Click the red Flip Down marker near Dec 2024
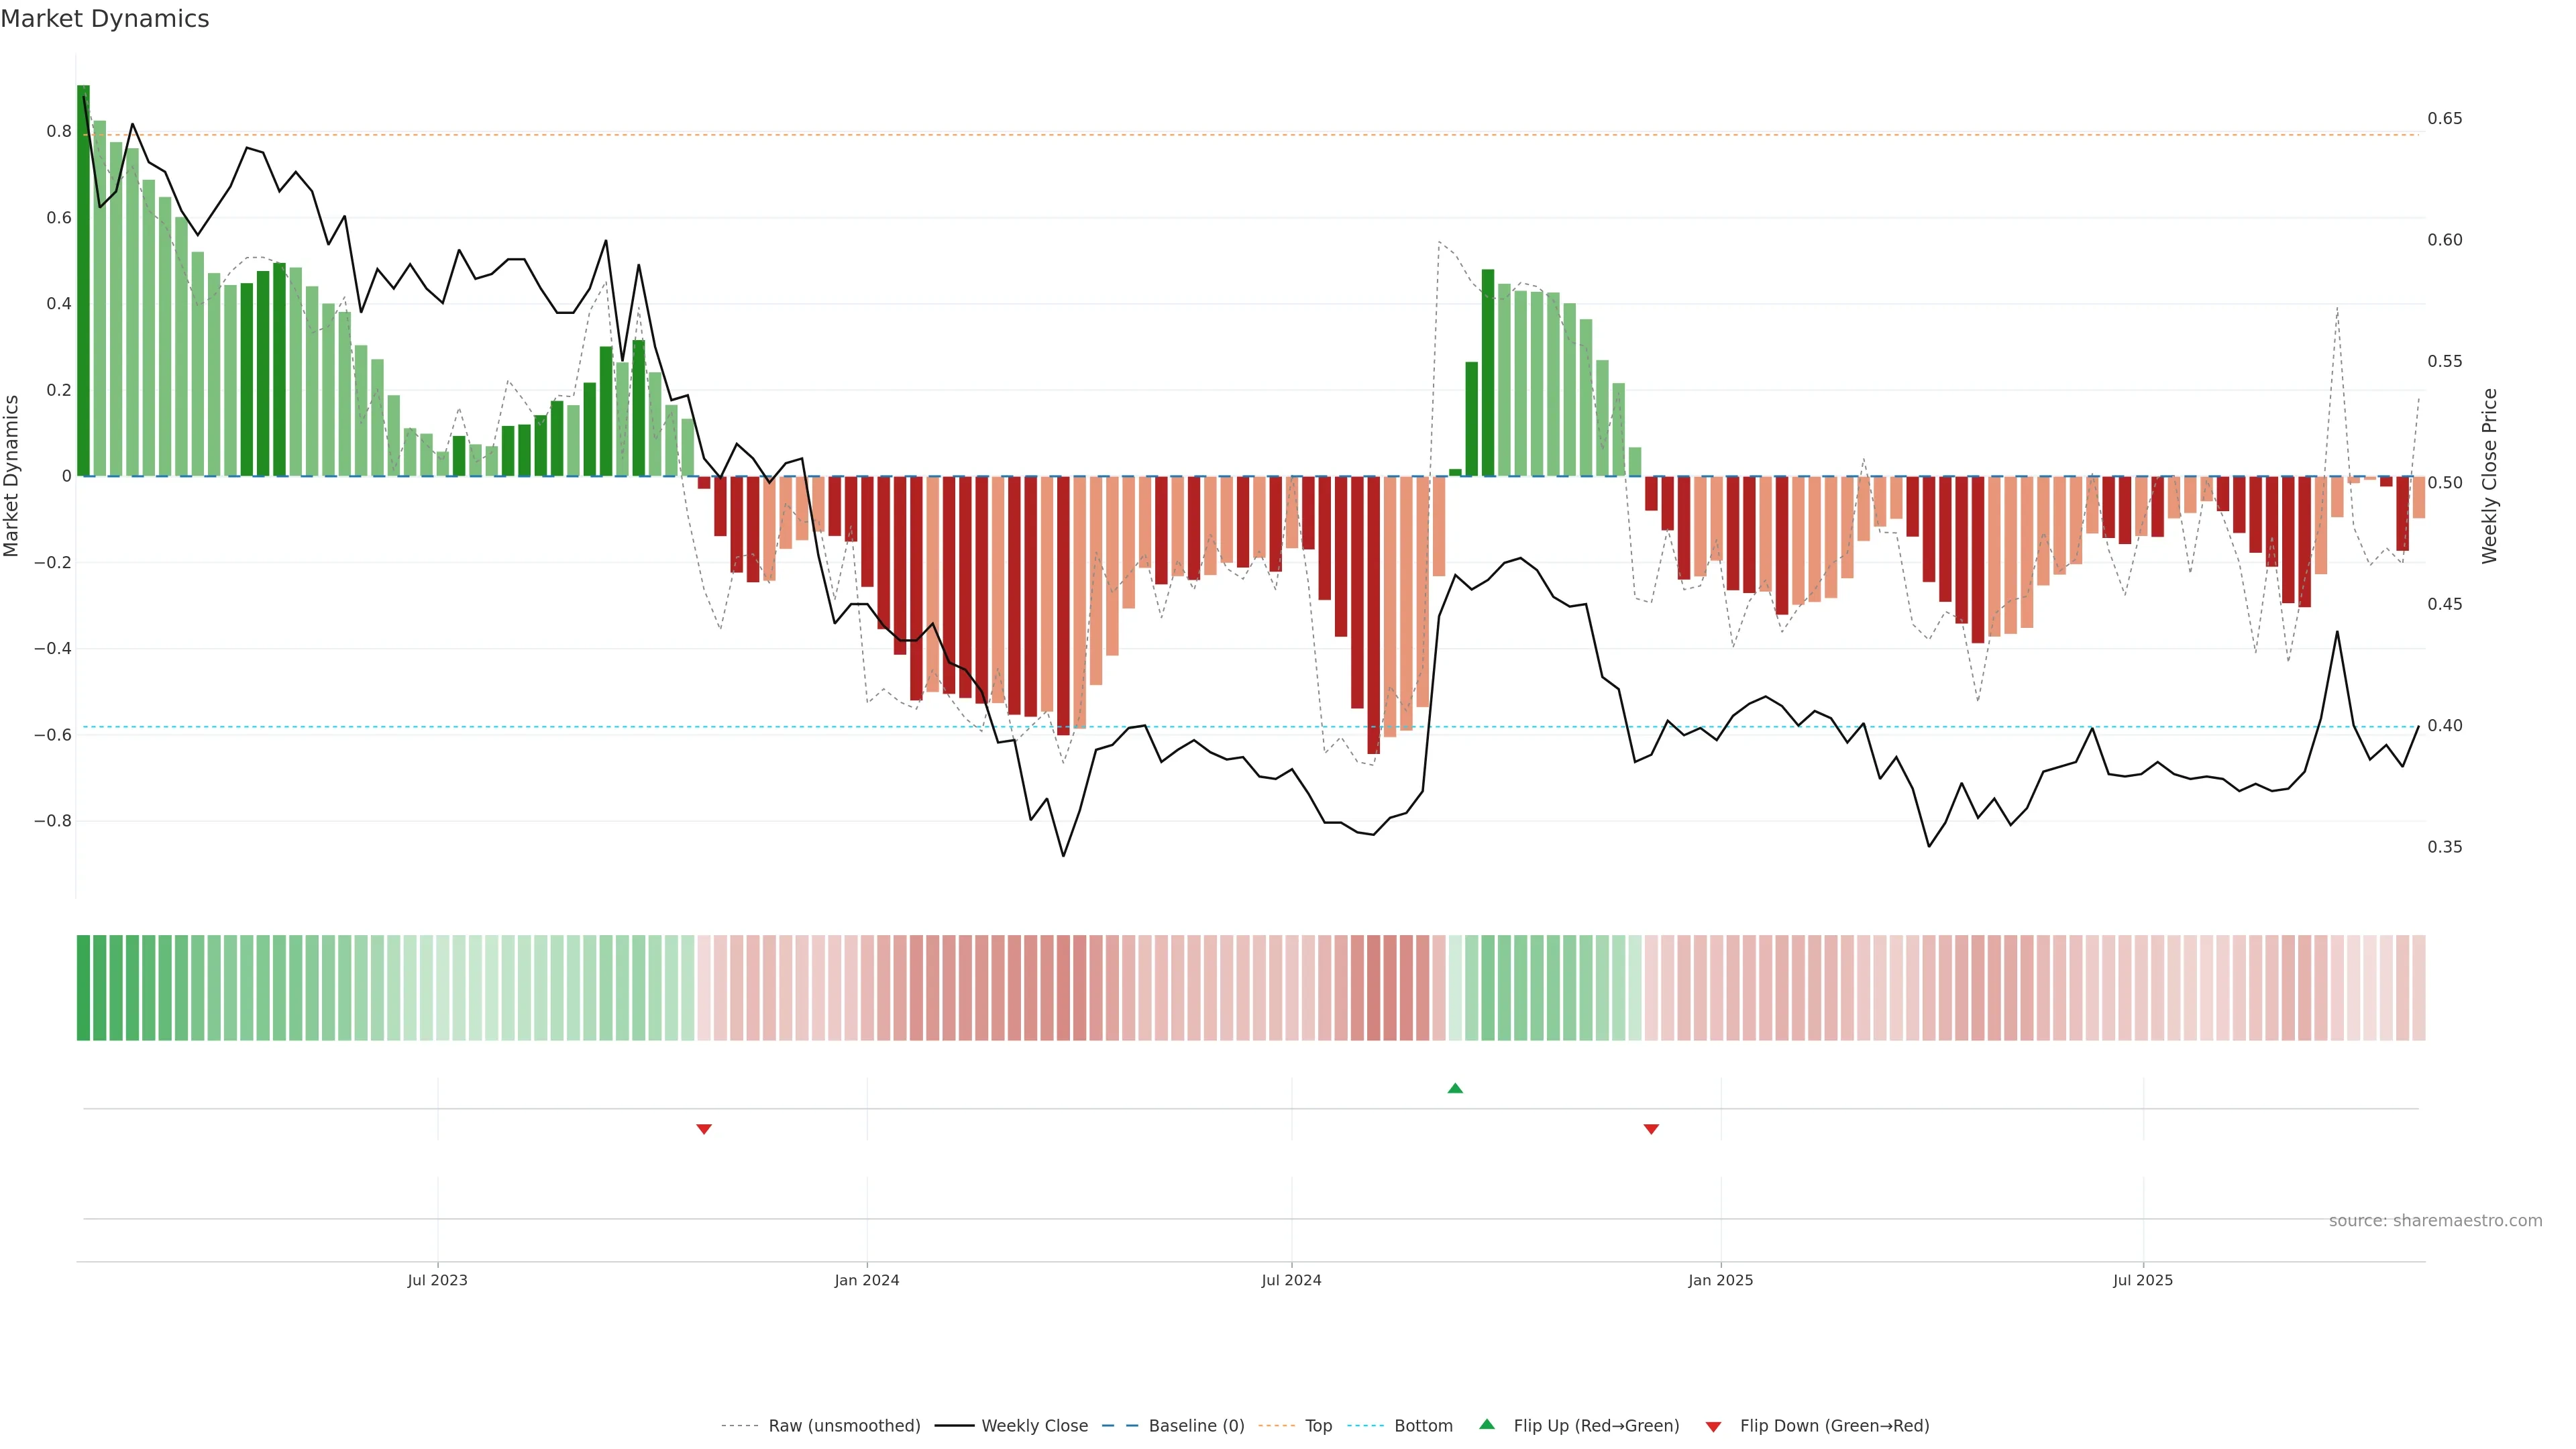 pos(1651,1129)
